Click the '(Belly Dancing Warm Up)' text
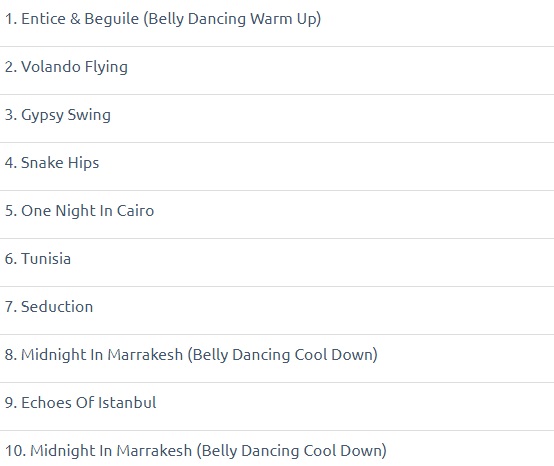 [232, 19]
